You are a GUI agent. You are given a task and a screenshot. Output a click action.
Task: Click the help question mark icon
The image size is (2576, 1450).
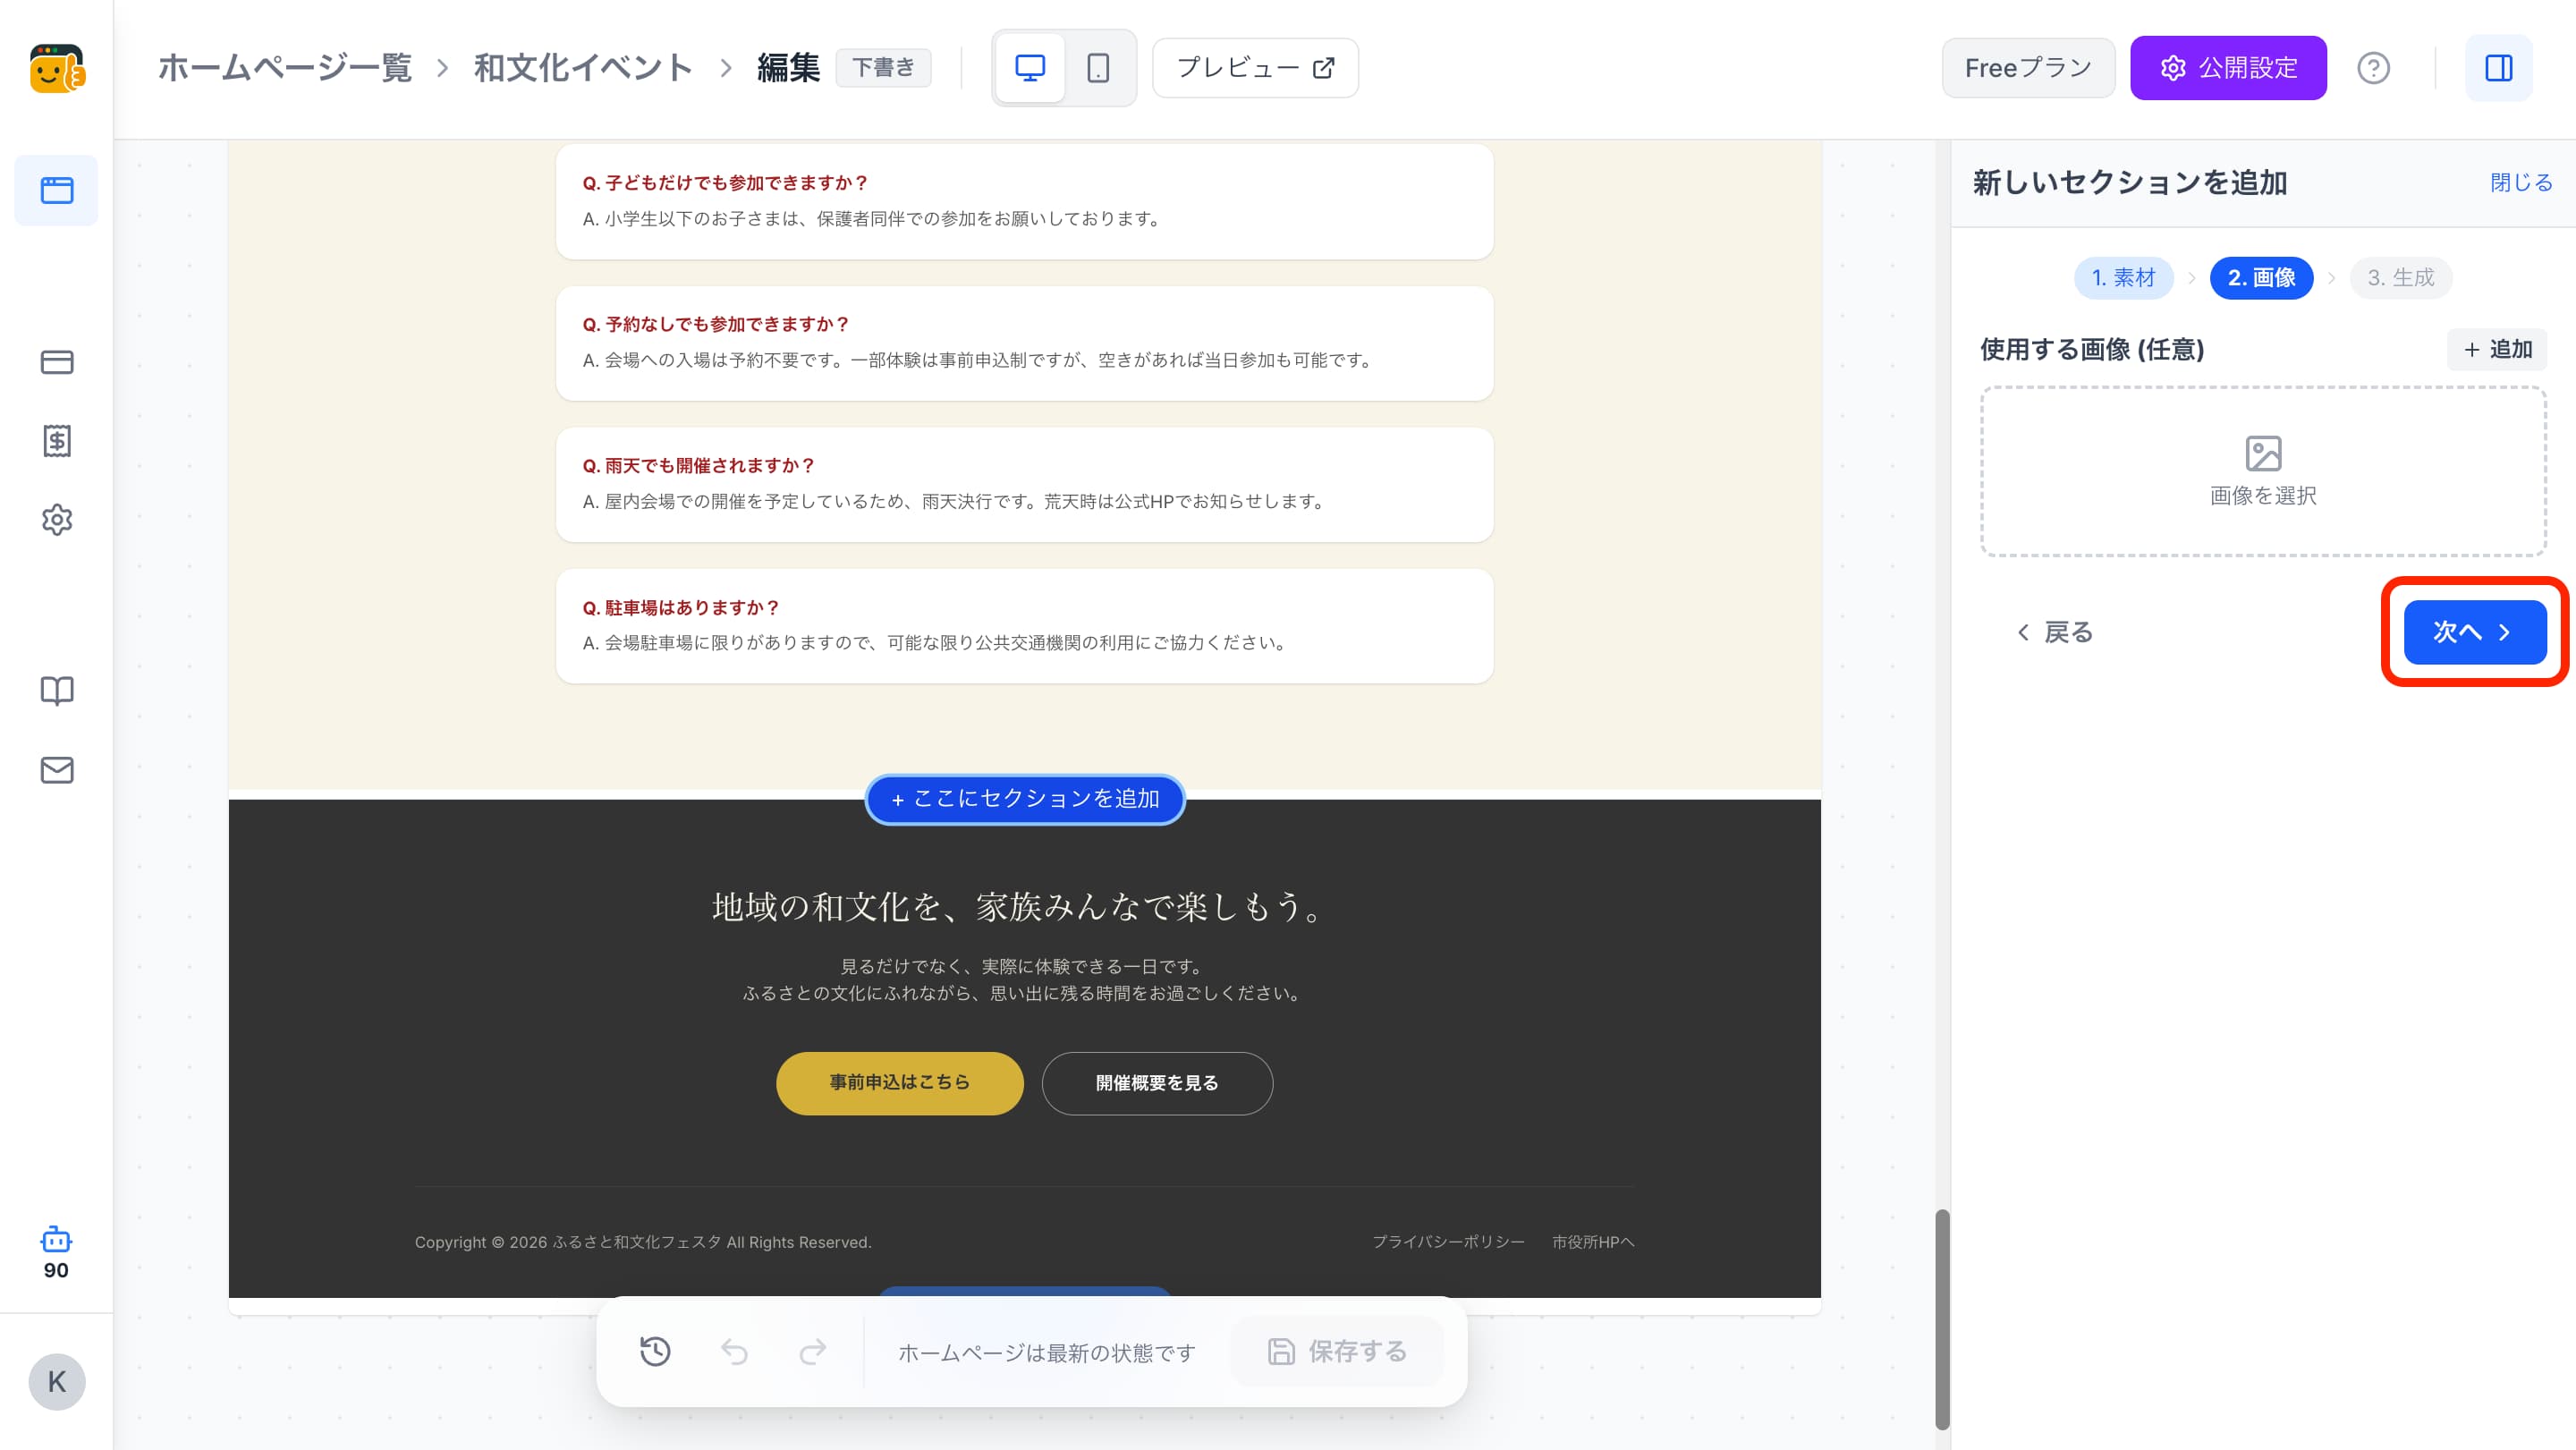(x=2373, y=68)
